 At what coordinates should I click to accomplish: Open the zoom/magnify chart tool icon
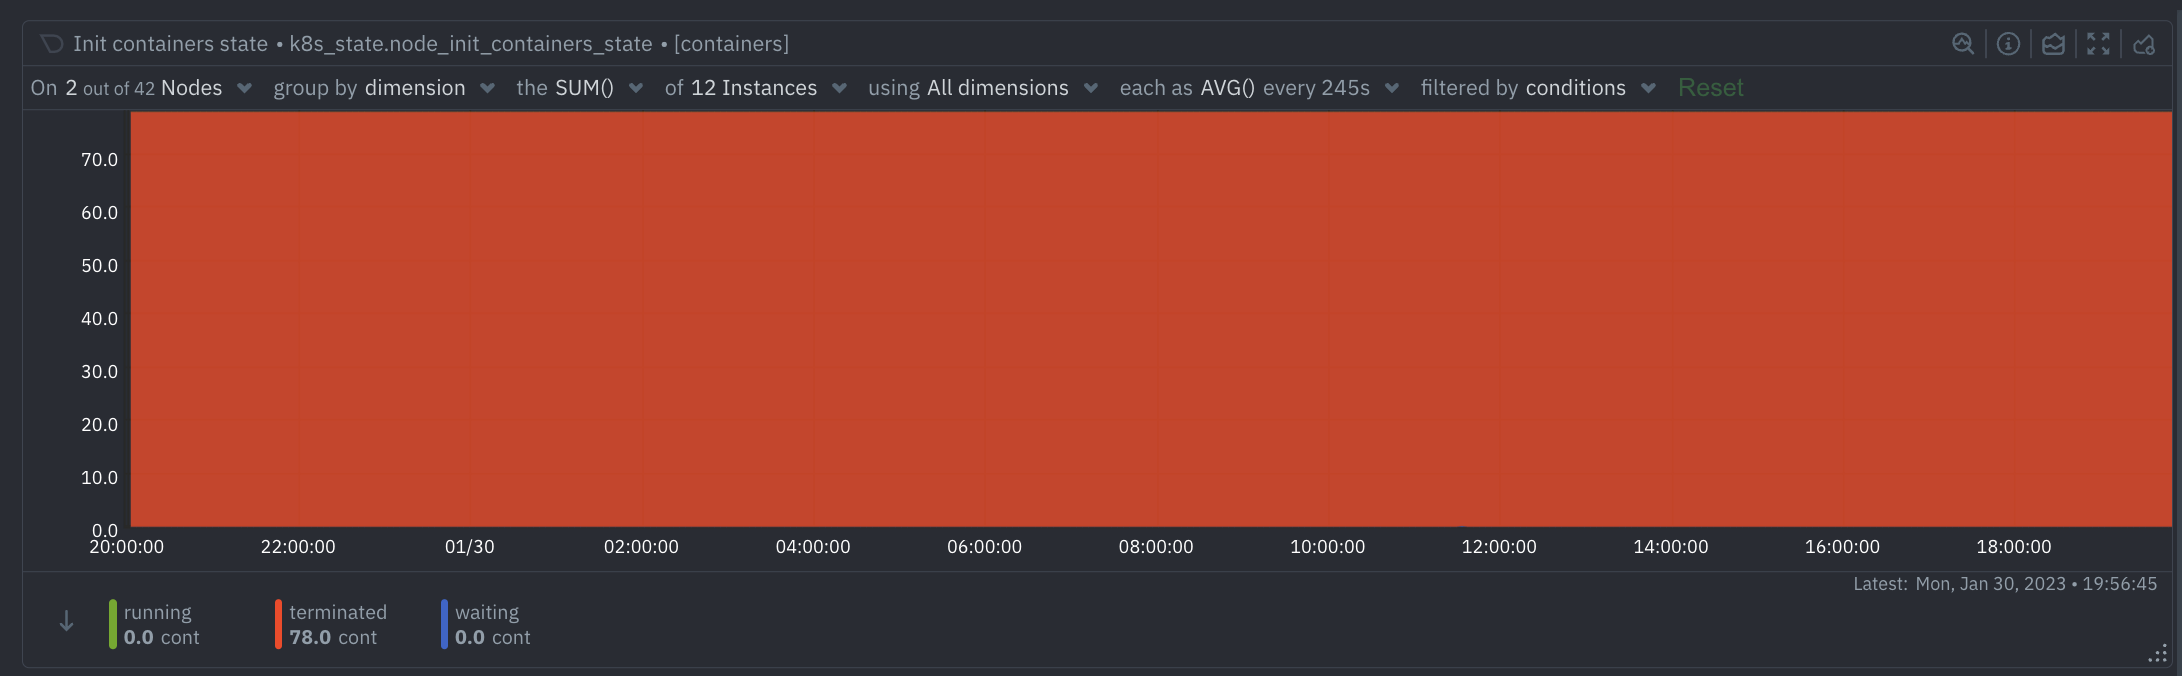click(1963, 44)
